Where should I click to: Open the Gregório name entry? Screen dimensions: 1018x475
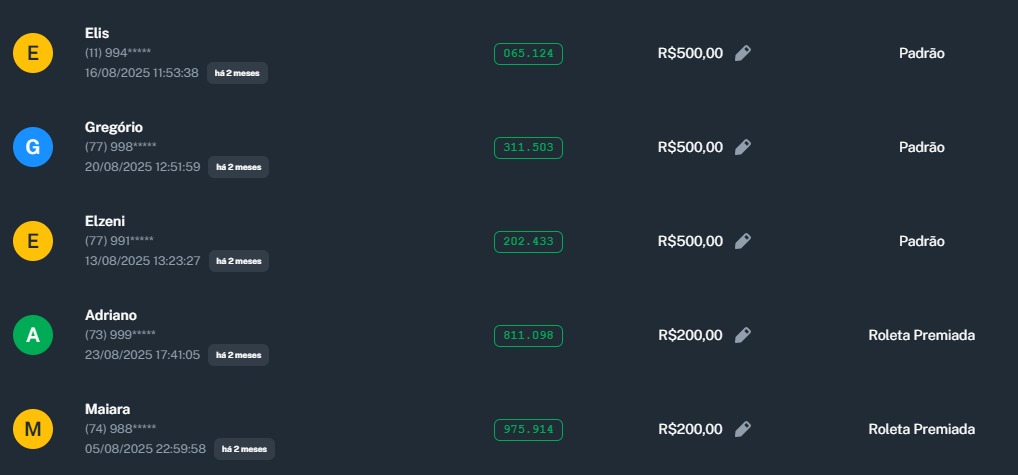[x=114, y=127]
